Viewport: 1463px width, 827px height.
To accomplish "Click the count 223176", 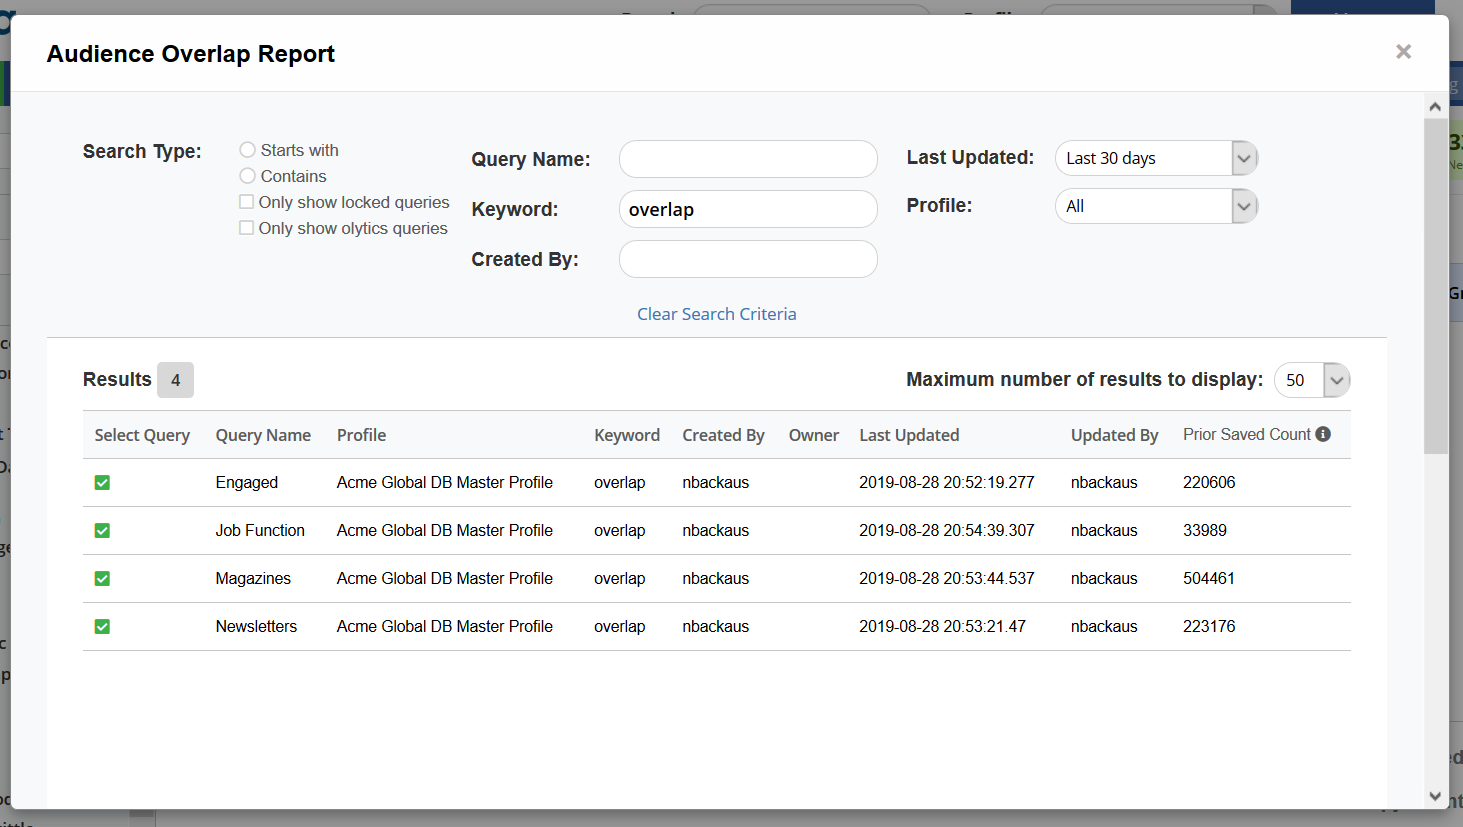I will coord(1209,627).
